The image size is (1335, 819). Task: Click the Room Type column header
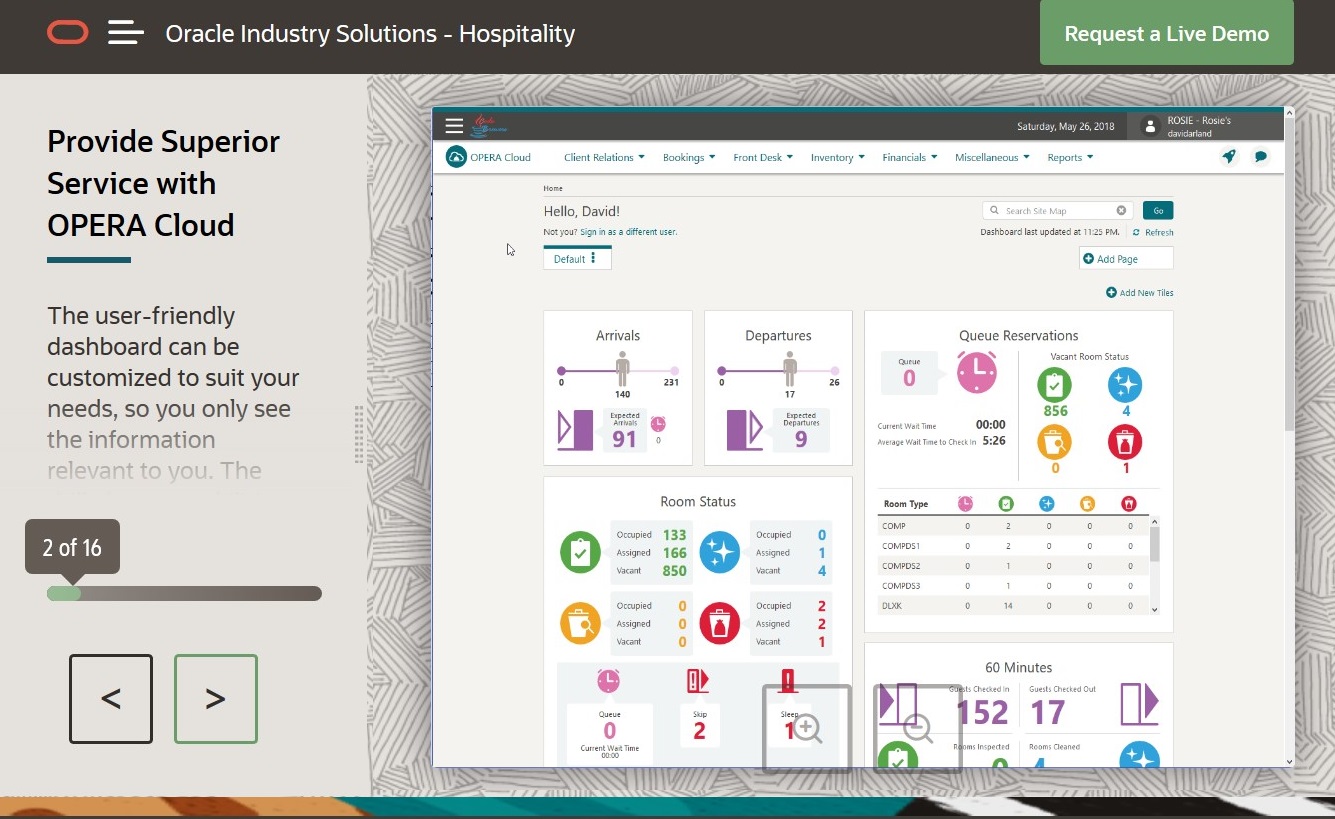[906, 504]
